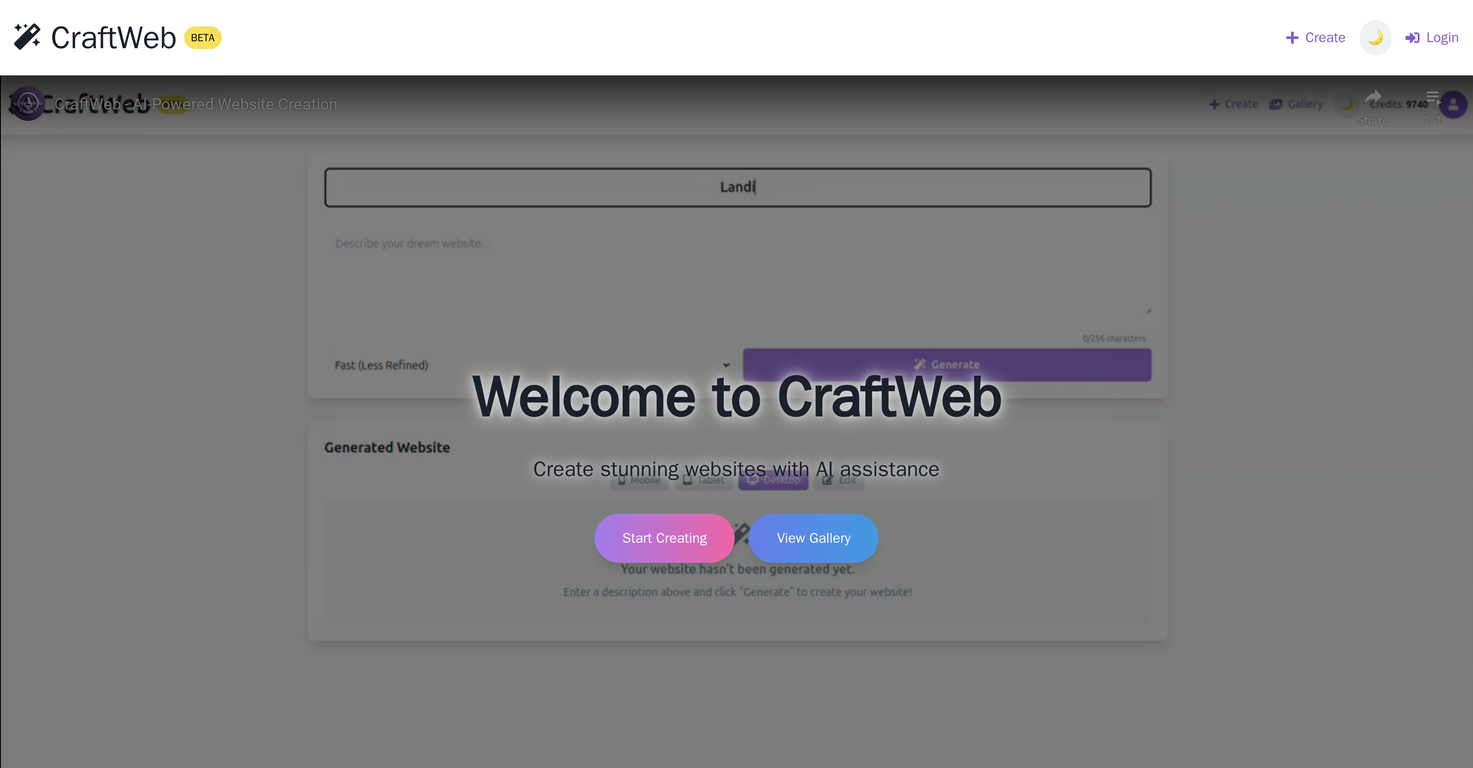
Task: Click the CraftWeb magic wand logo icon
Action: click(27, 37)
